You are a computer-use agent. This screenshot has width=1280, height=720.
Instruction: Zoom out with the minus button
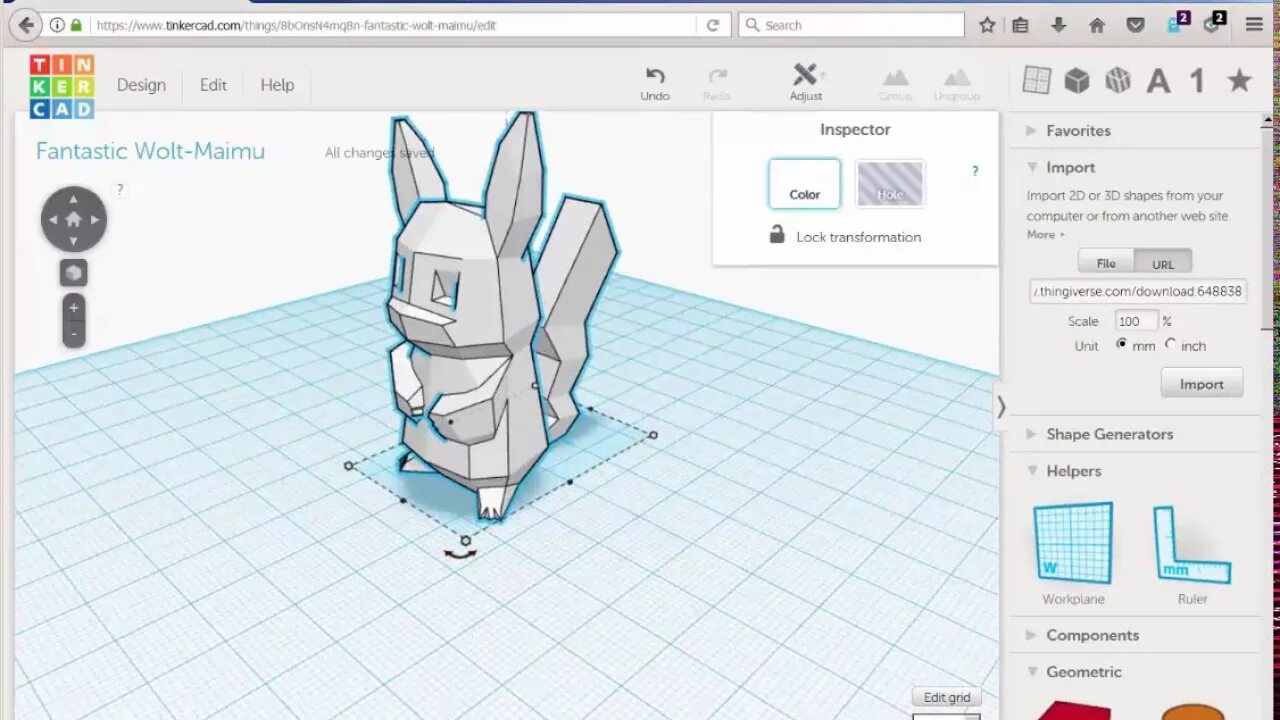tap(74, 334)
